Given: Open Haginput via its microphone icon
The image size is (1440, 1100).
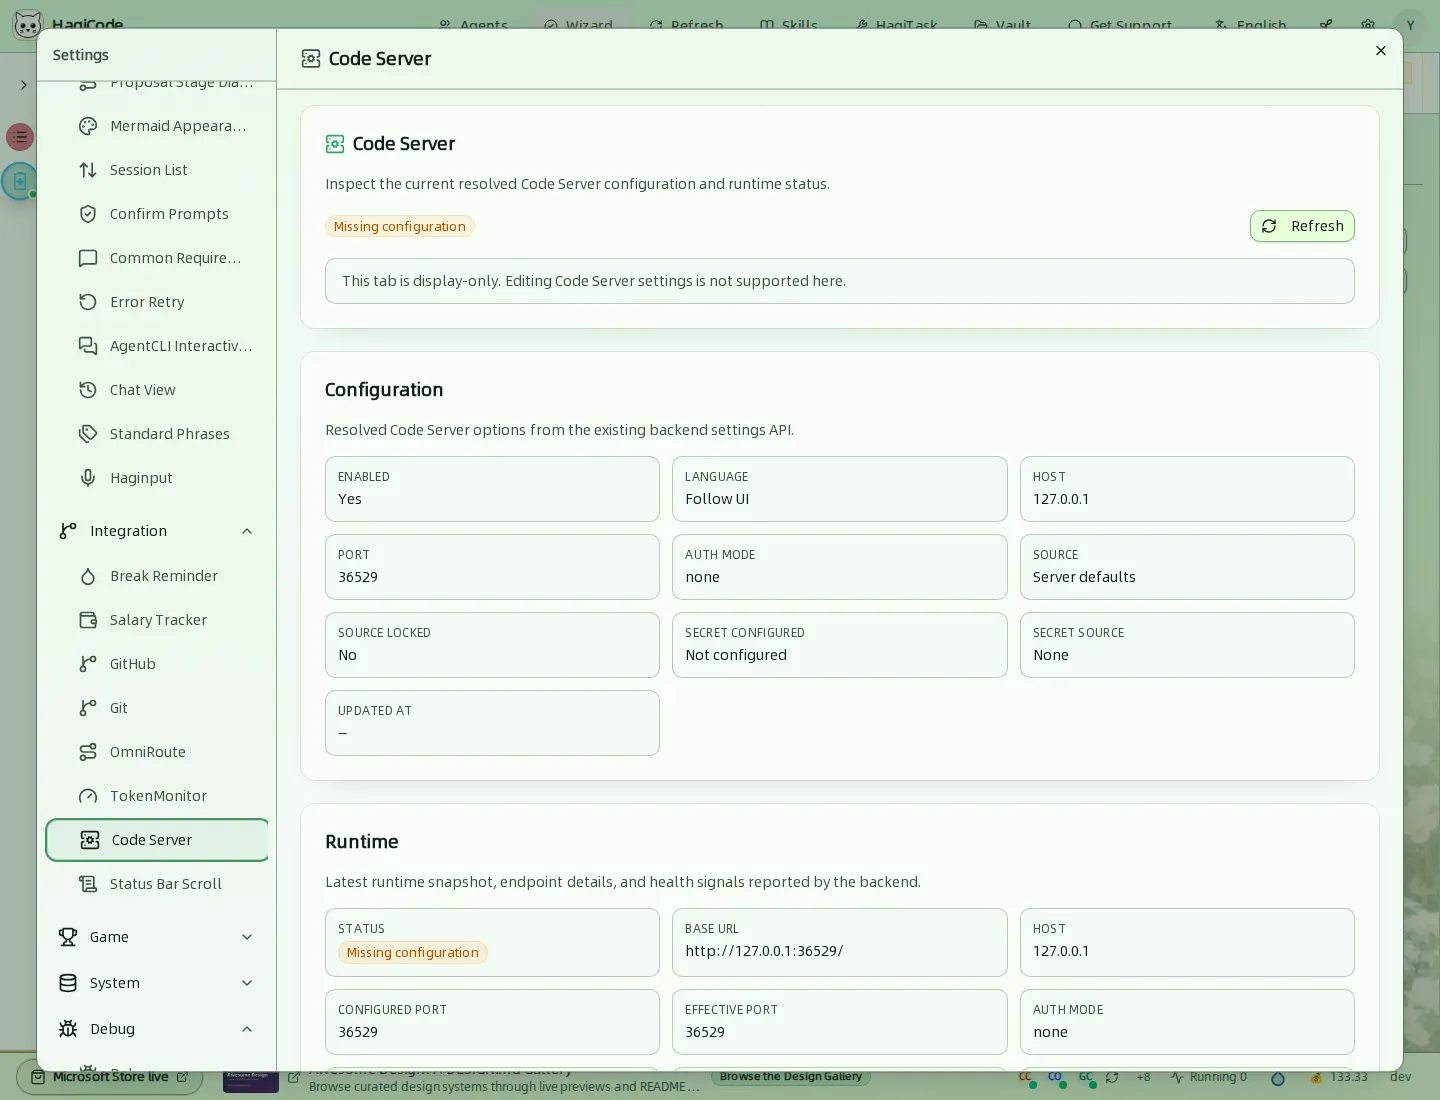Looking at the screenshot, I should [x=88, y=478].
